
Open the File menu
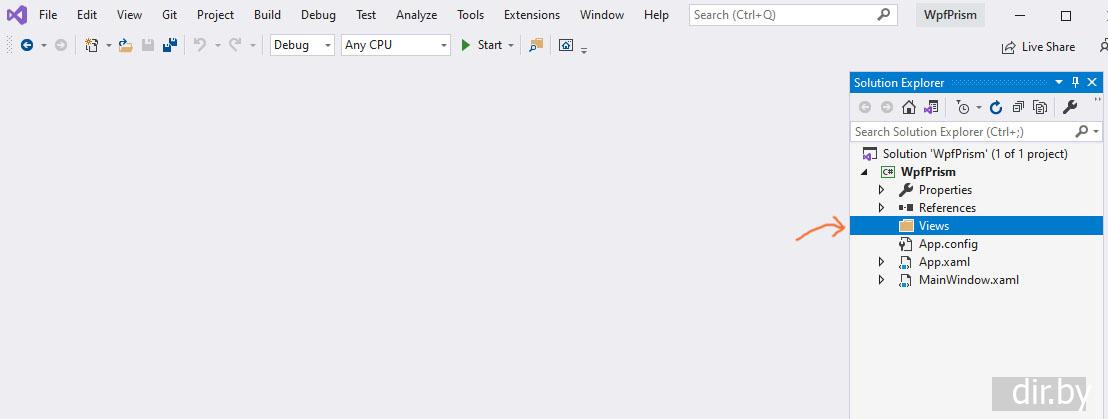(48, 15)
